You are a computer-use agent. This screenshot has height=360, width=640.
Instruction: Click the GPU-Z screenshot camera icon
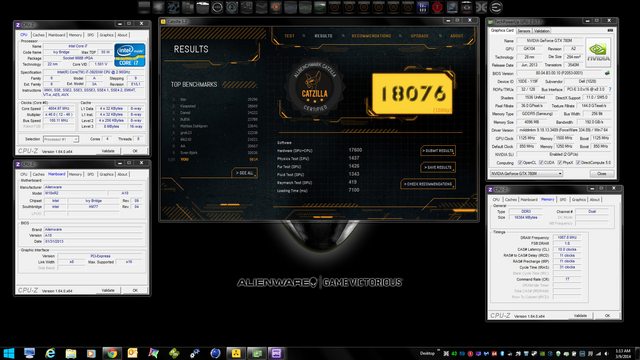click(610, 31)
